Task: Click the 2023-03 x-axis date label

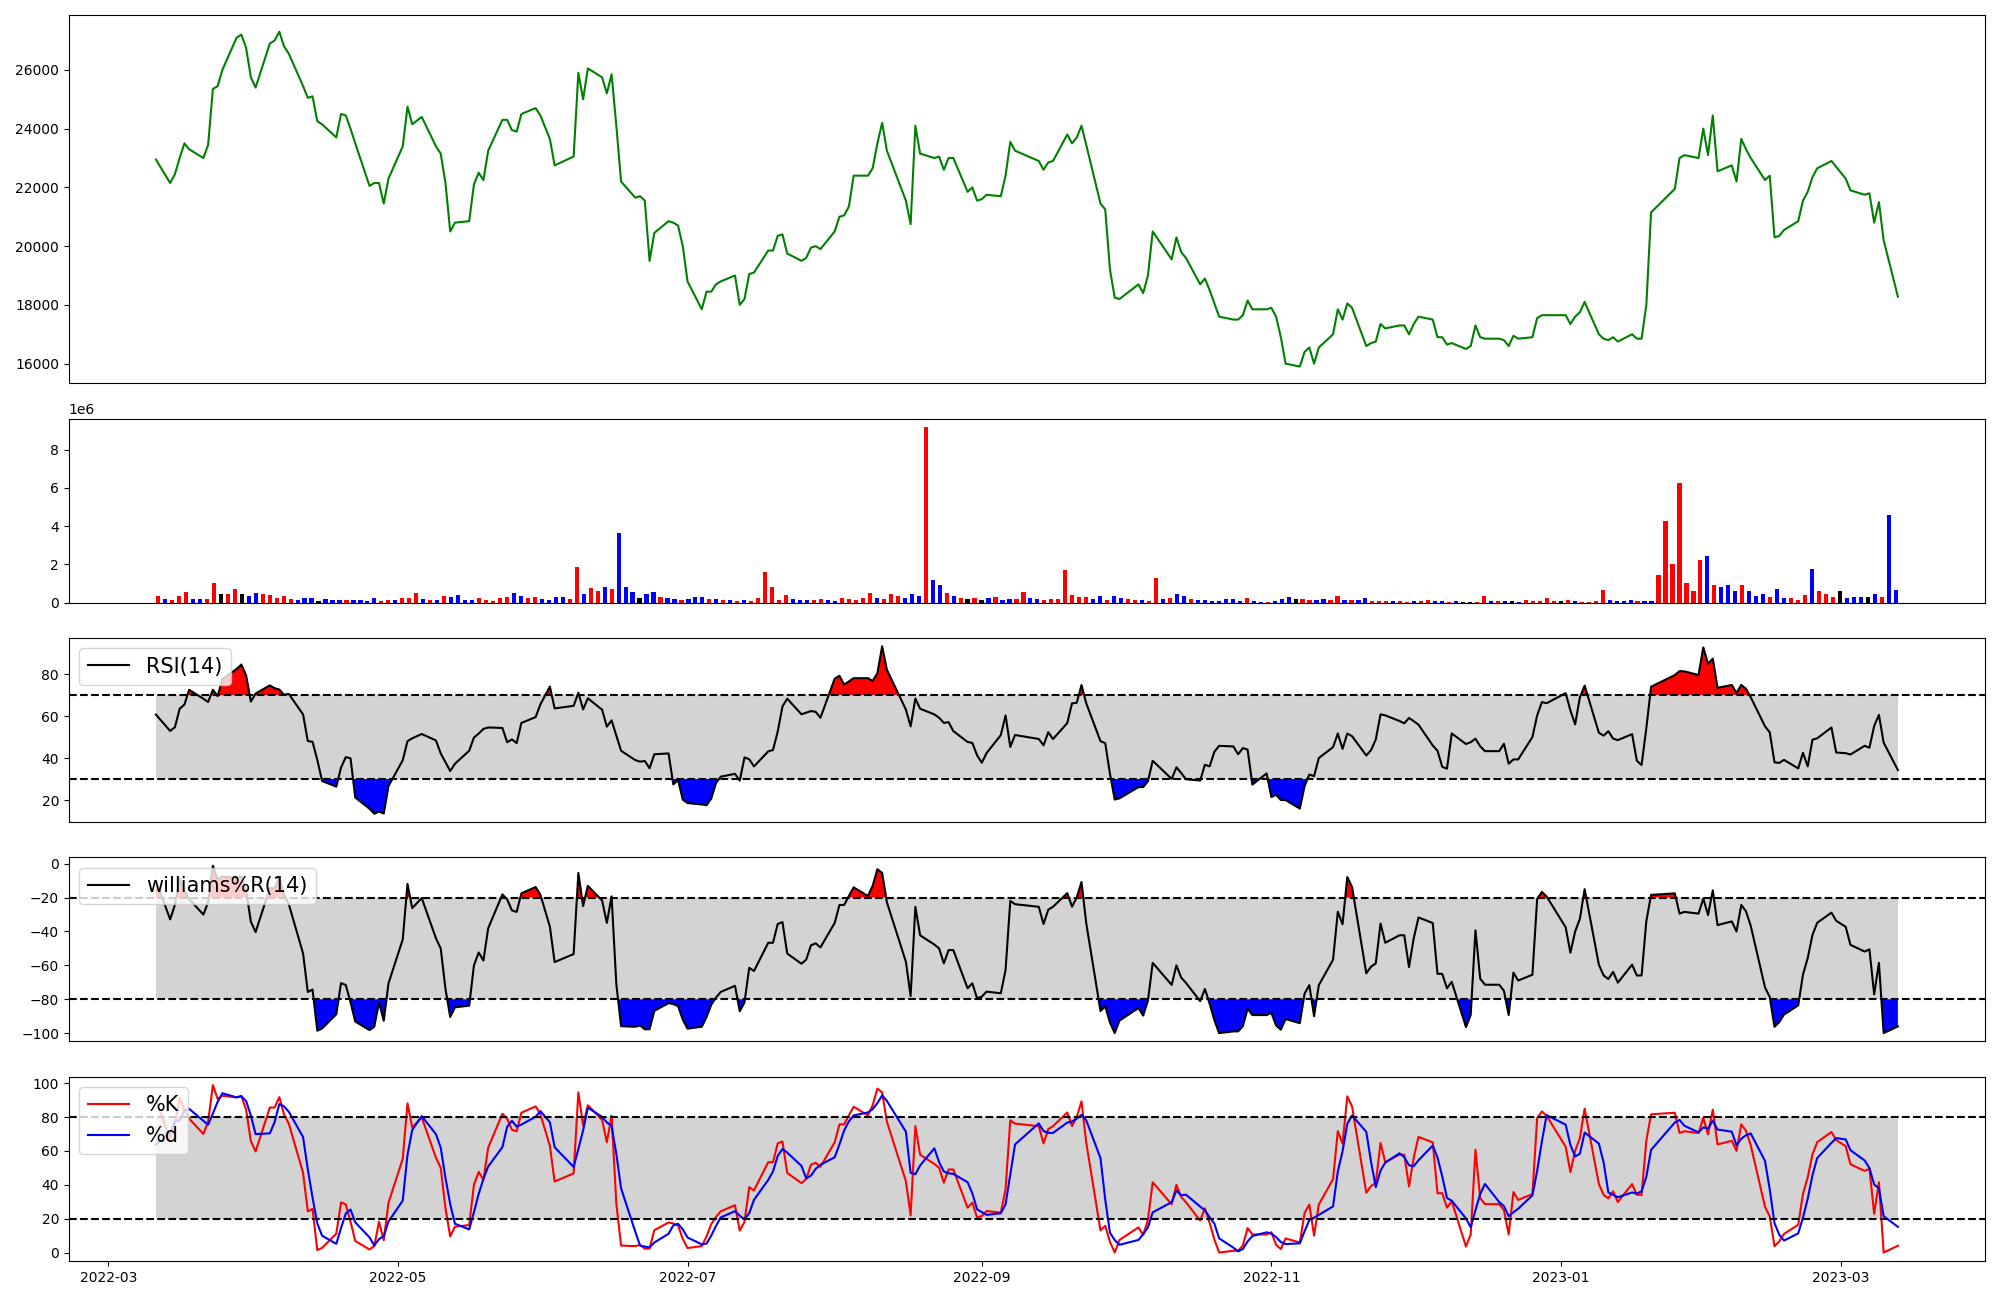Action: [1841, 1277]
